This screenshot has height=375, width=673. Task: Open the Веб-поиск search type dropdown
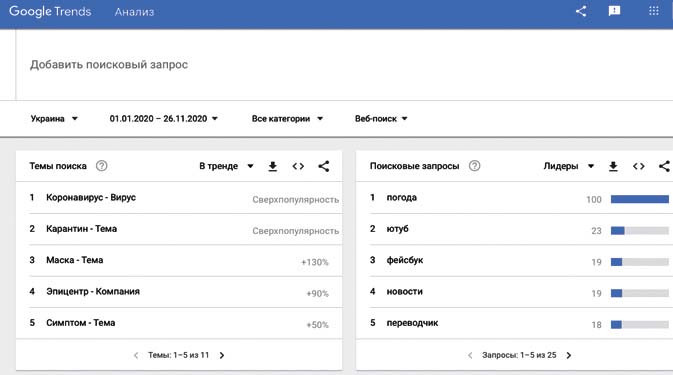(381, 119)
